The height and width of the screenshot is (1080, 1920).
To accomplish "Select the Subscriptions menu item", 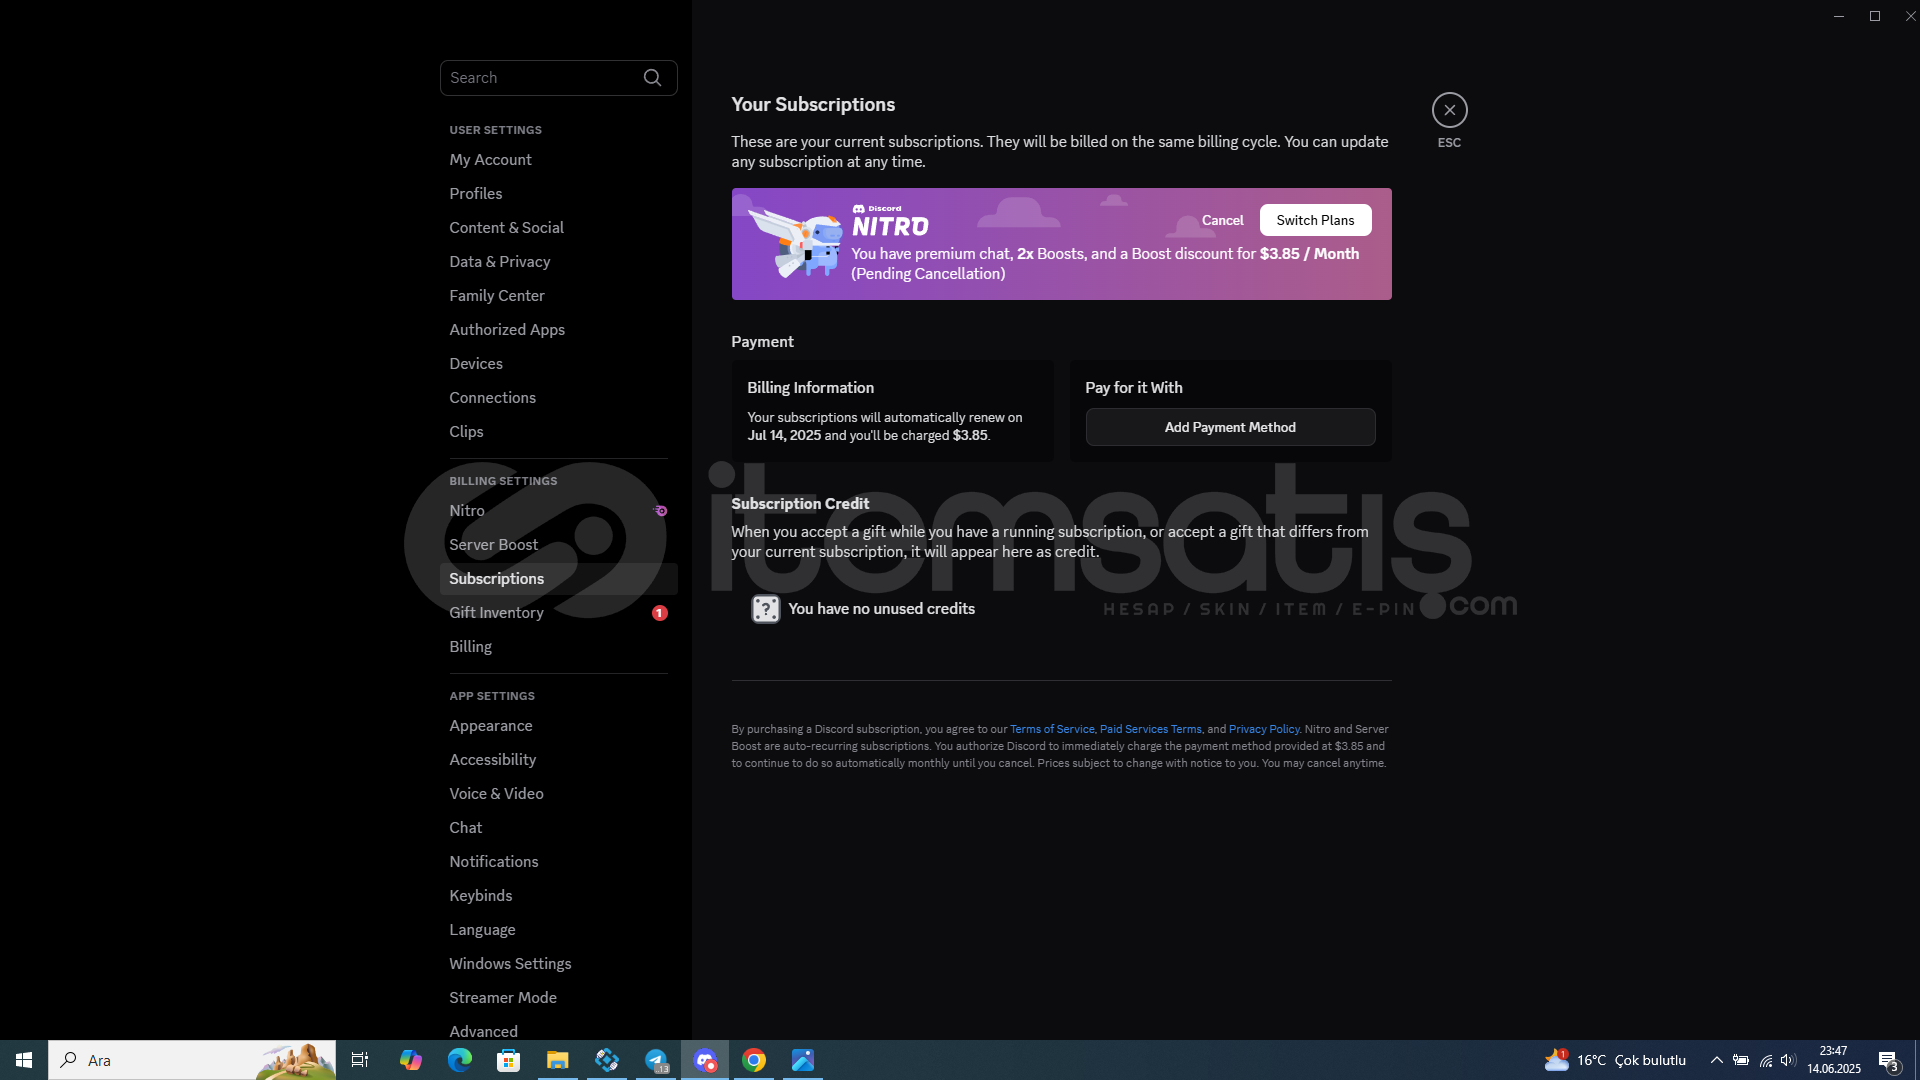I will [558, 579].
